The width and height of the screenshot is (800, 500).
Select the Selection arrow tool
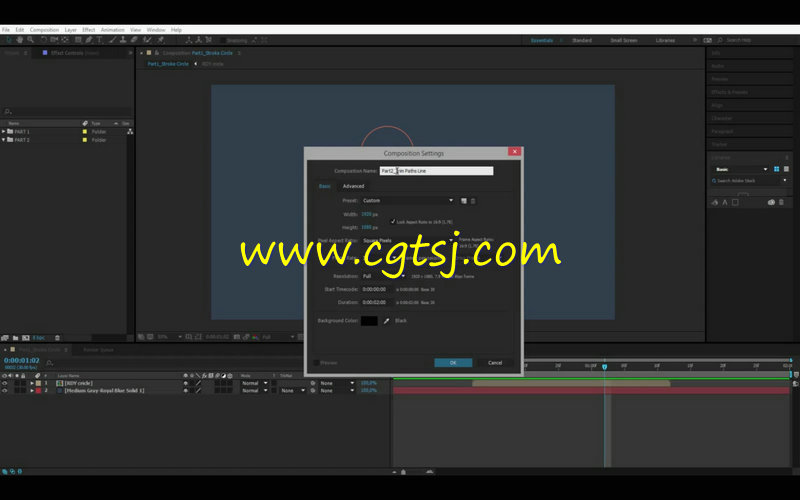(x=9, y=40)
